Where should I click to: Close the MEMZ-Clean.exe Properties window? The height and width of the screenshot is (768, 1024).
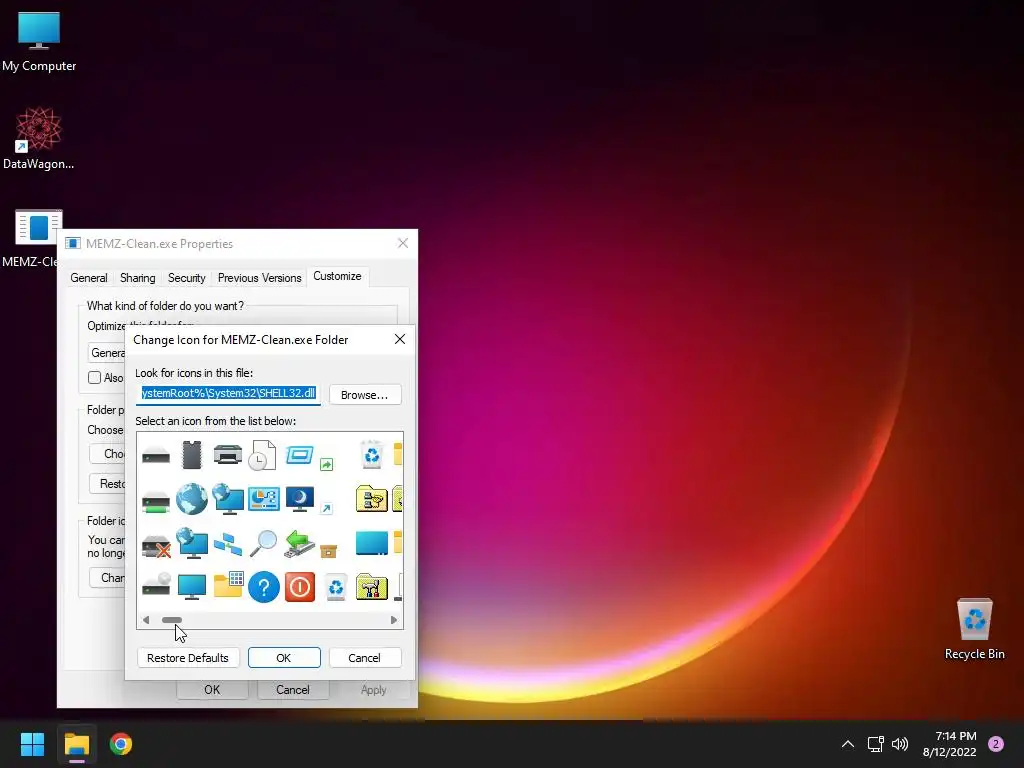pyautogui.click(x=403, y=243)
